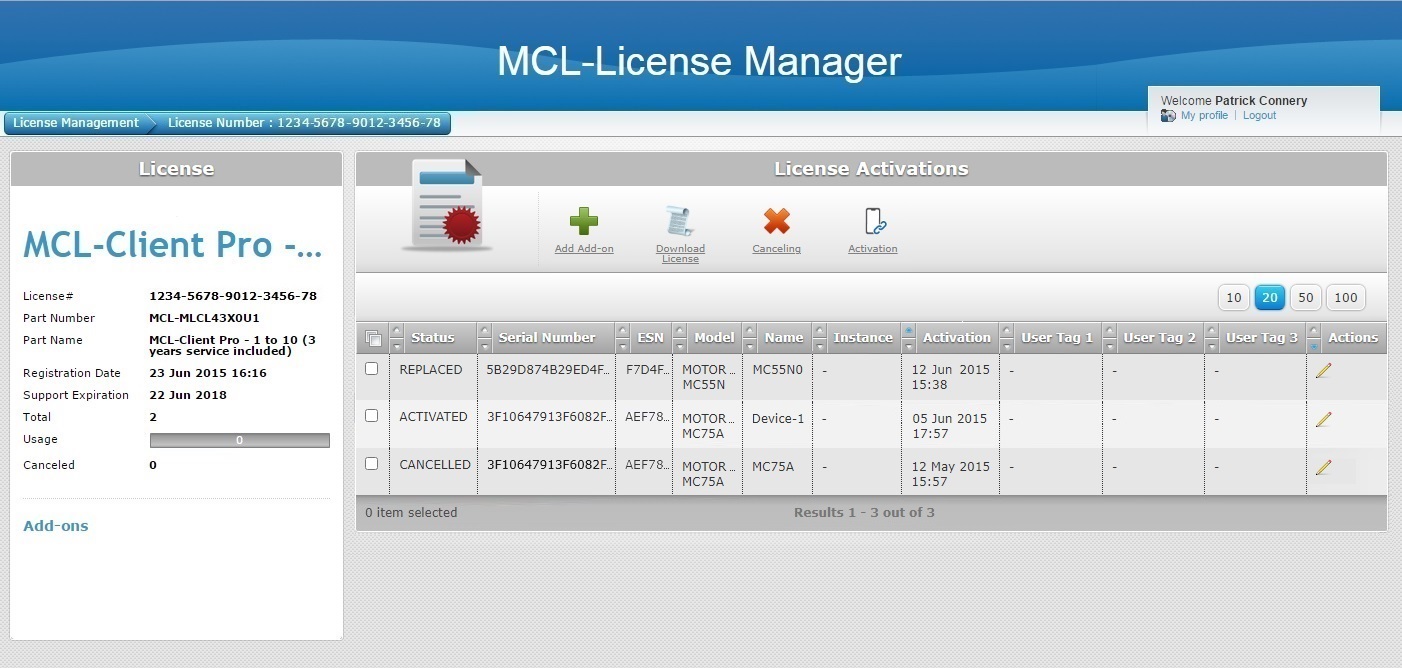The image size is (1402, 668).
Task: Click the Activation label link under toolbar
Action: click(873, 249)
